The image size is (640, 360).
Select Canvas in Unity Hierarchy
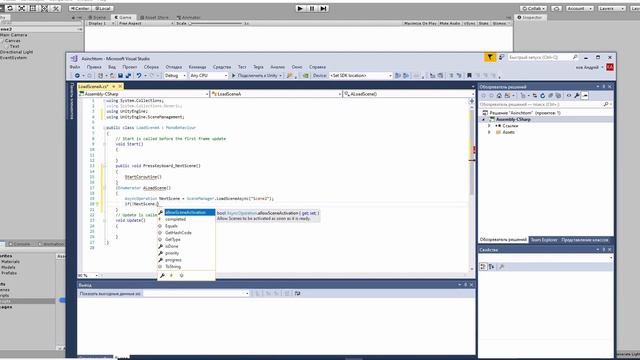[x=12, y=41]
